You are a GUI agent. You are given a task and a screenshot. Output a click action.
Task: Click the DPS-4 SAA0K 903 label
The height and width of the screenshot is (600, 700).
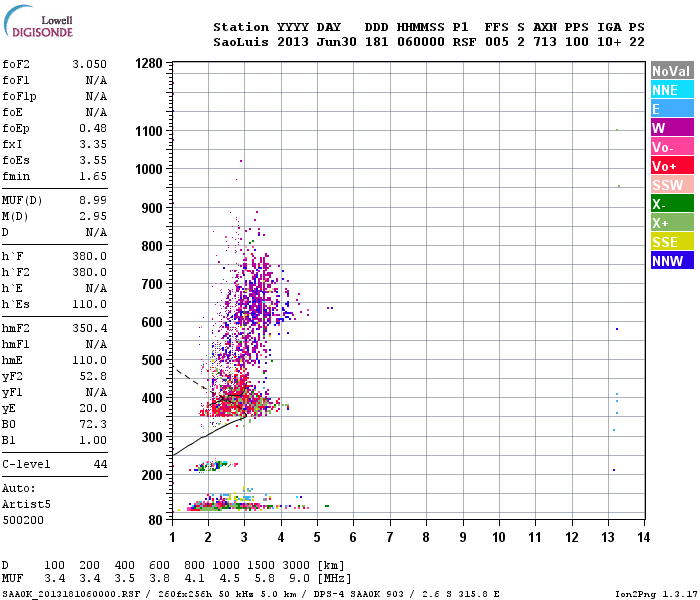pos(358,594)
